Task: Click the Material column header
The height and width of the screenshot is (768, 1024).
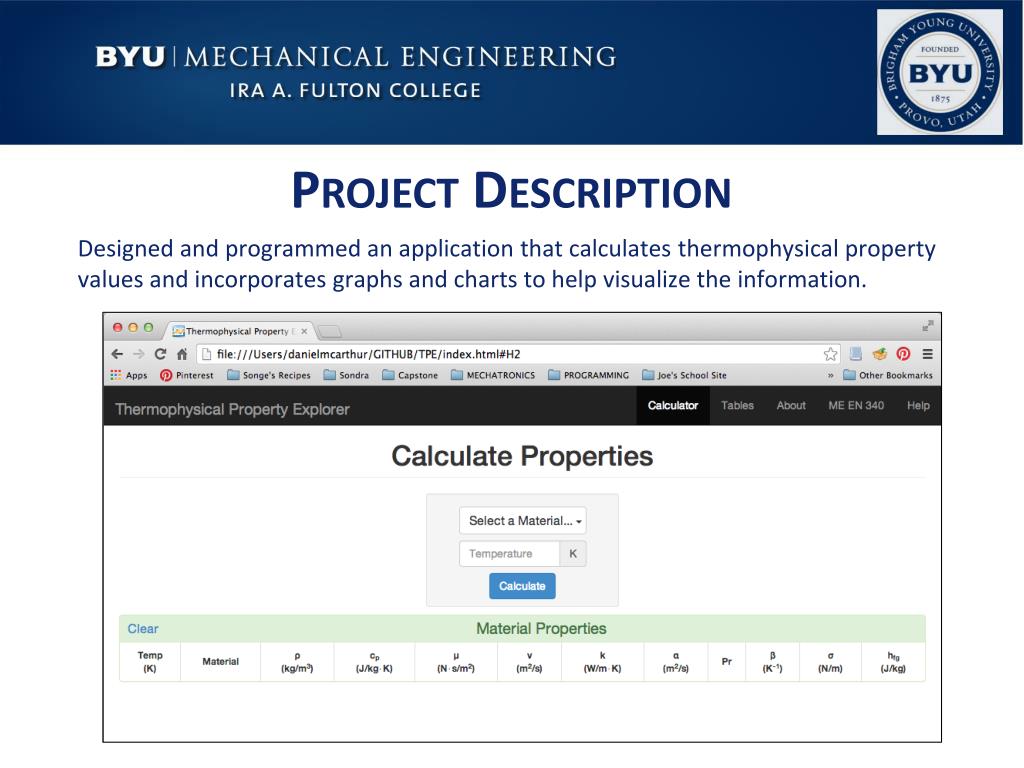Action: click(221, 662)
